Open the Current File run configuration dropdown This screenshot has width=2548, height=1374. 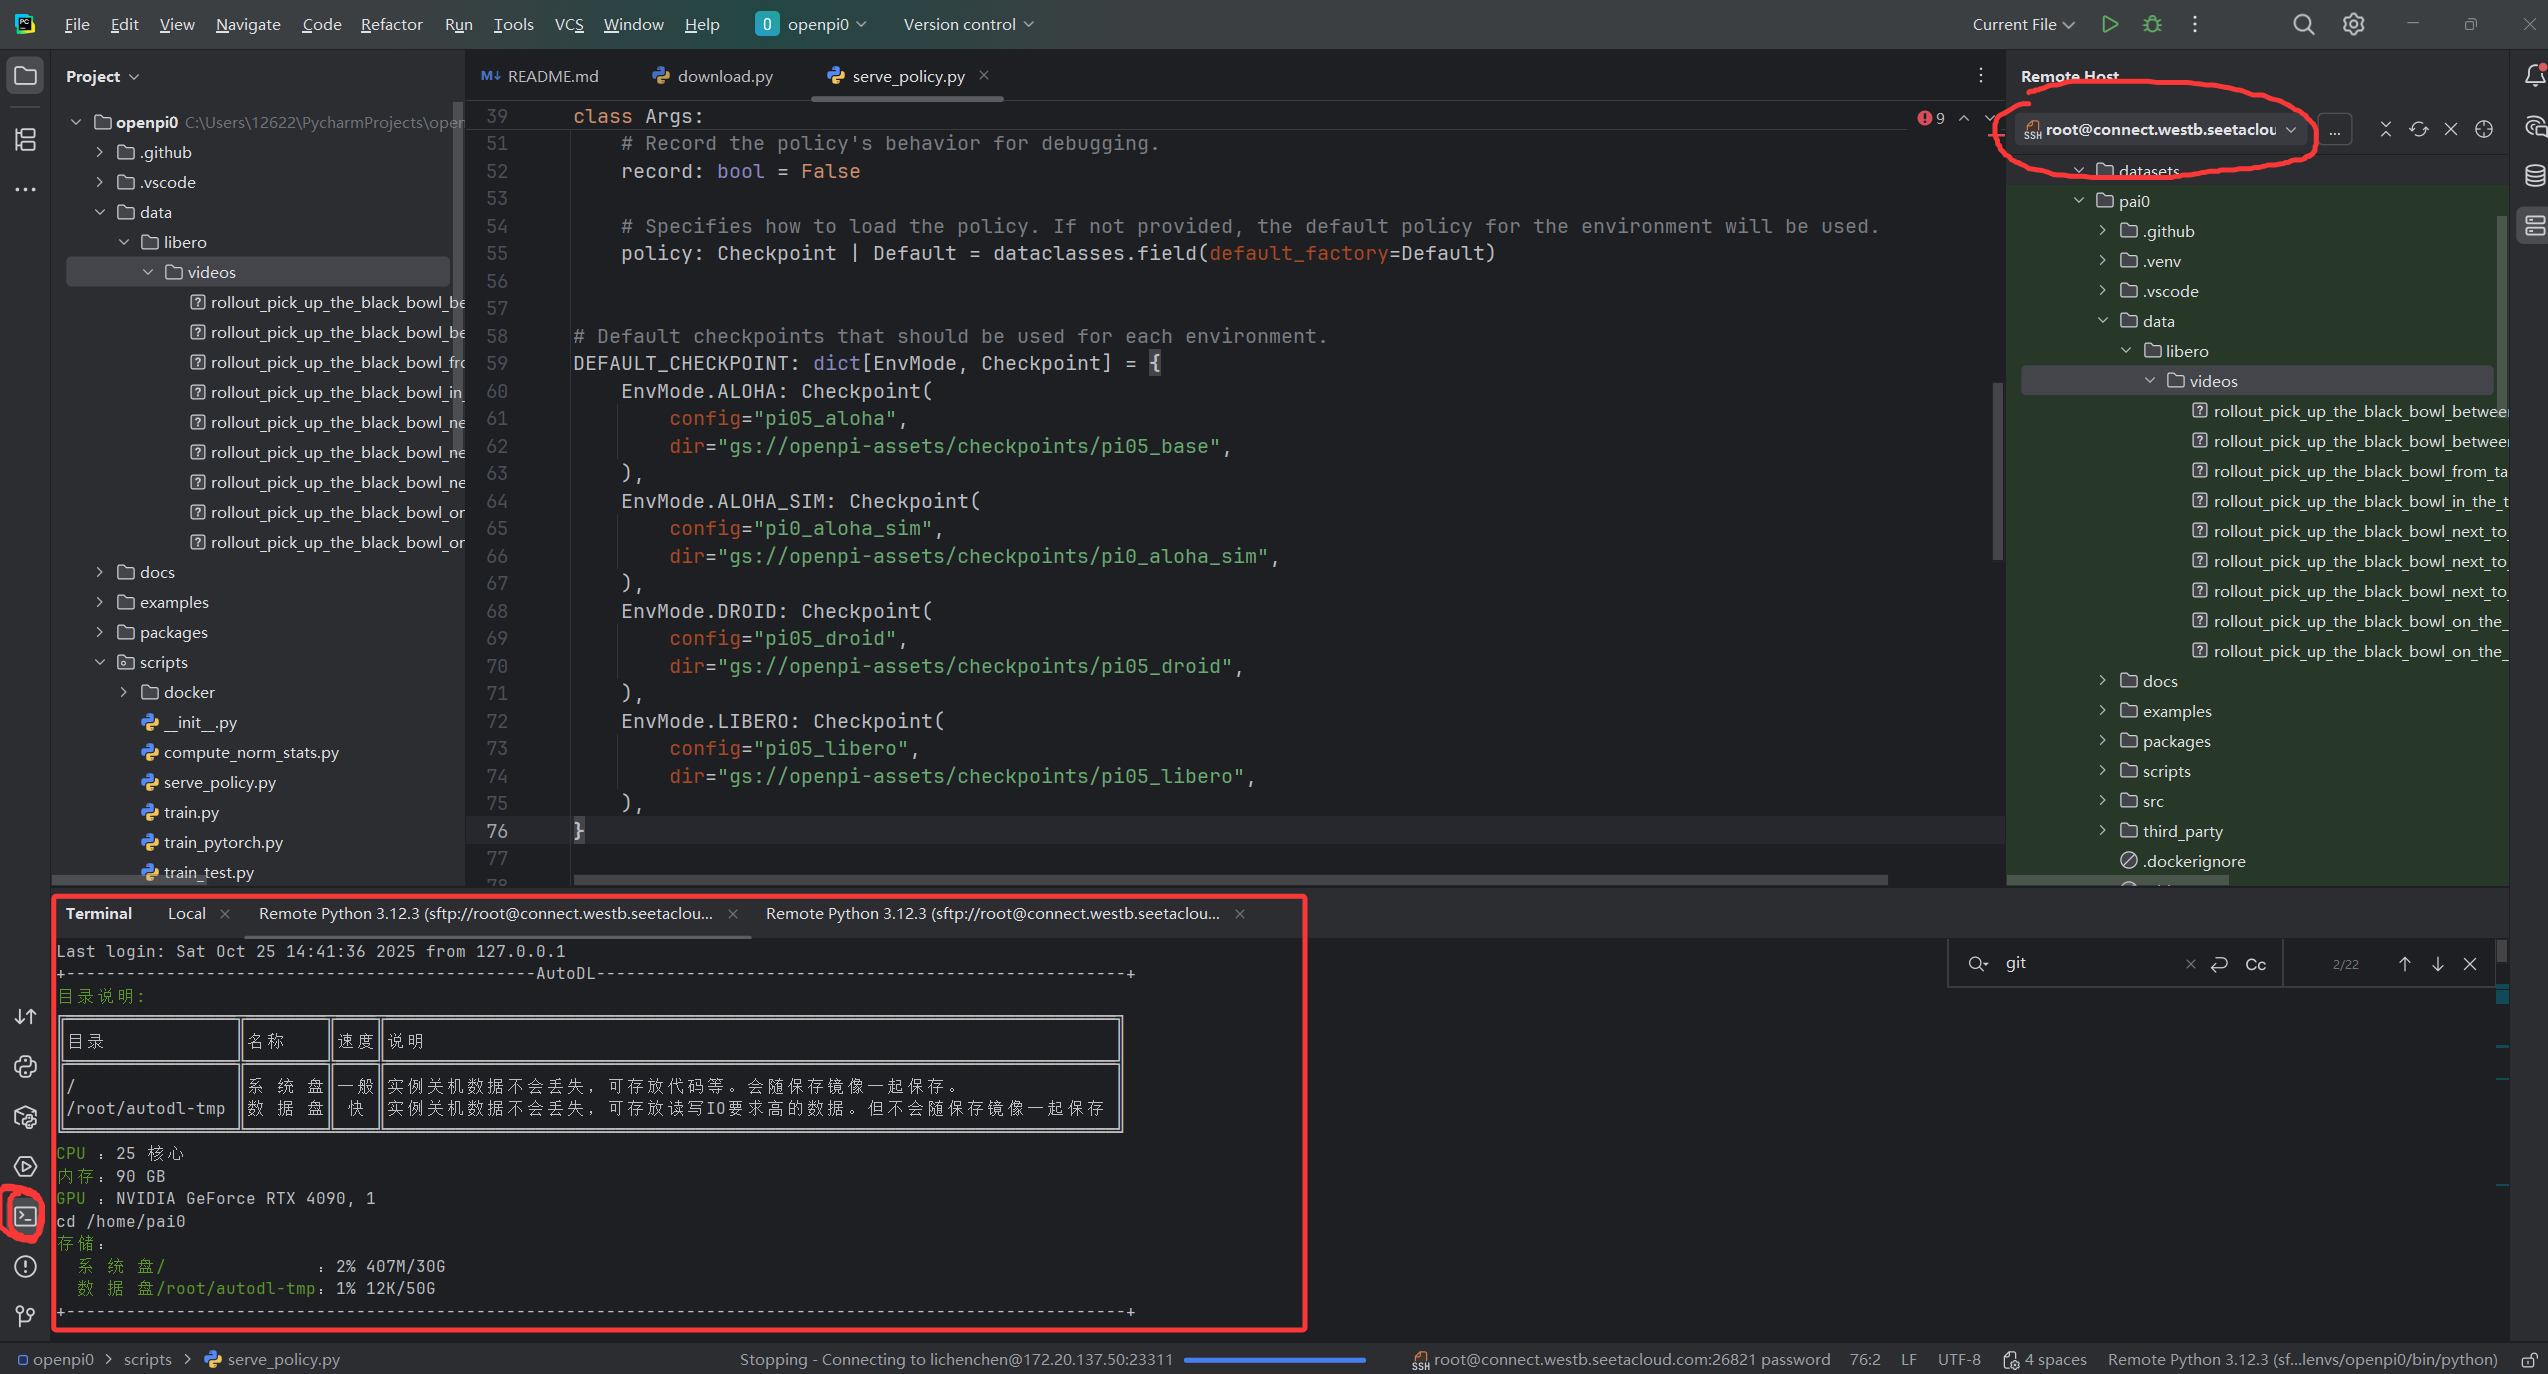tap(2022, 24)
